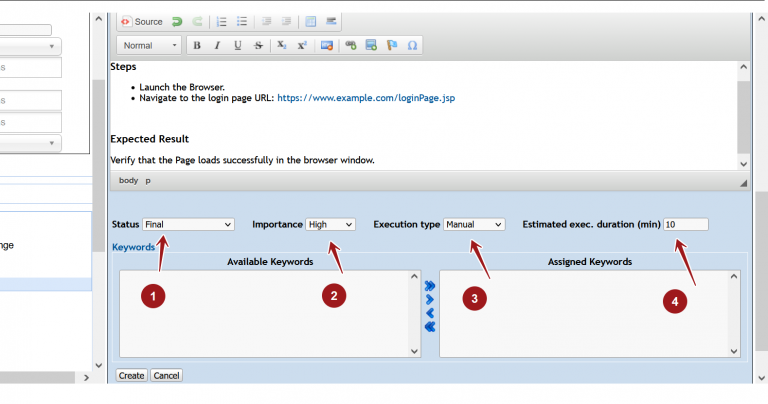This screenshot has height=404, width=768.
Task: Open the Normal paragraph format dropdown
Action: point(149,46)
